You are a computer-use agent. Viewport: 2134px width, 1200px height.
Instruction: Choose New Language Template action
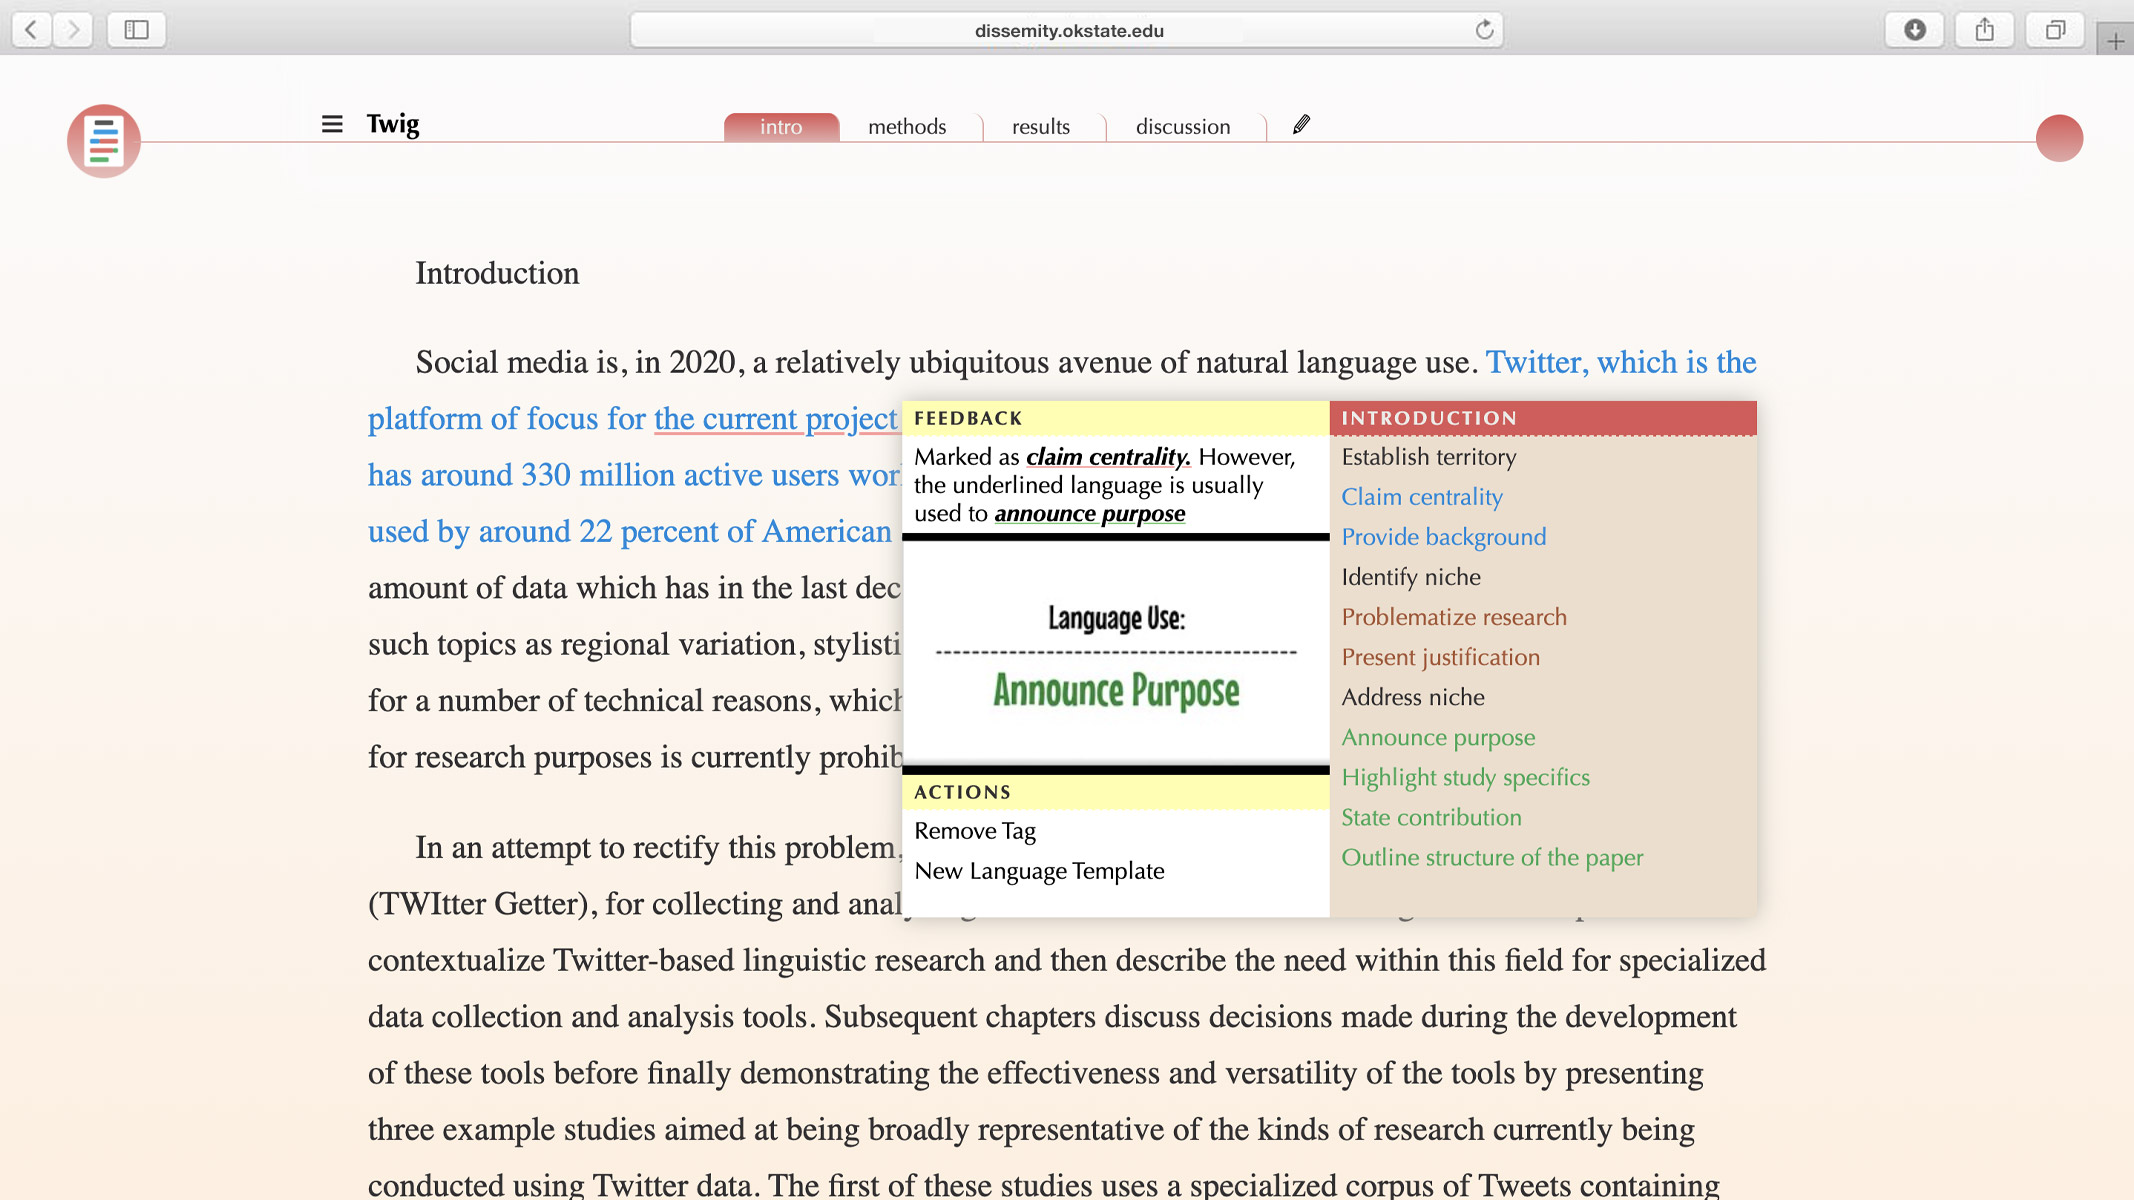(x=1039, y=871)
